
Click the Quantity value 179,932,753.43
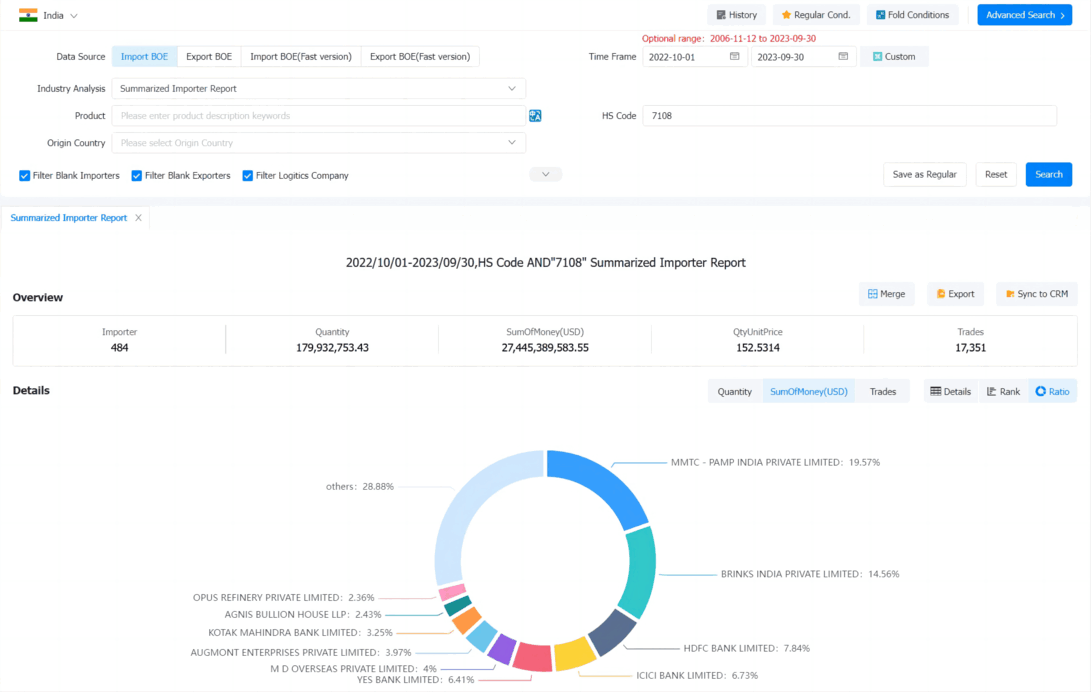(x=333, y=348)
